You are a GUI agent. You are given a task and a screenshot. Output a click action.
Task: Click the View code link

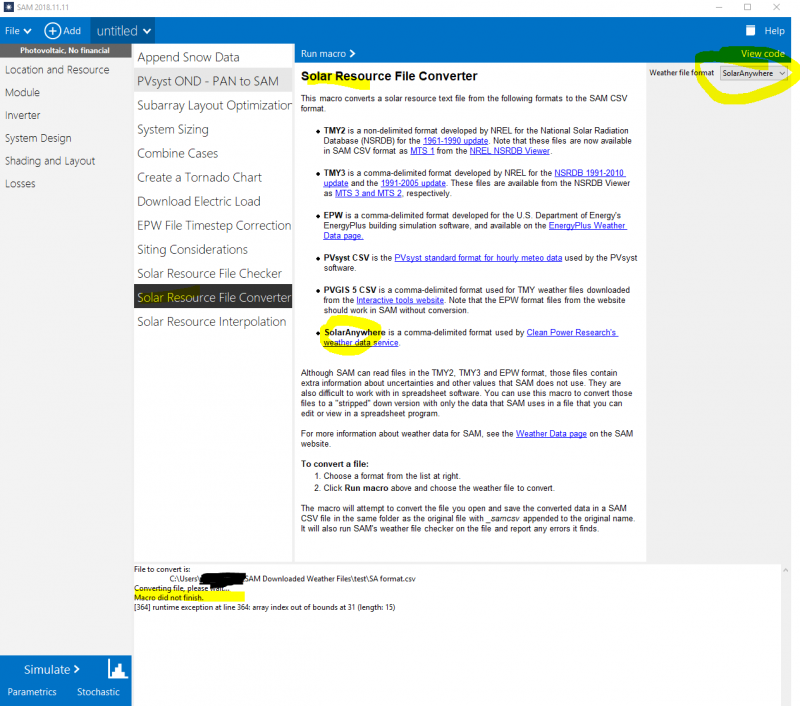coord(762,53)
